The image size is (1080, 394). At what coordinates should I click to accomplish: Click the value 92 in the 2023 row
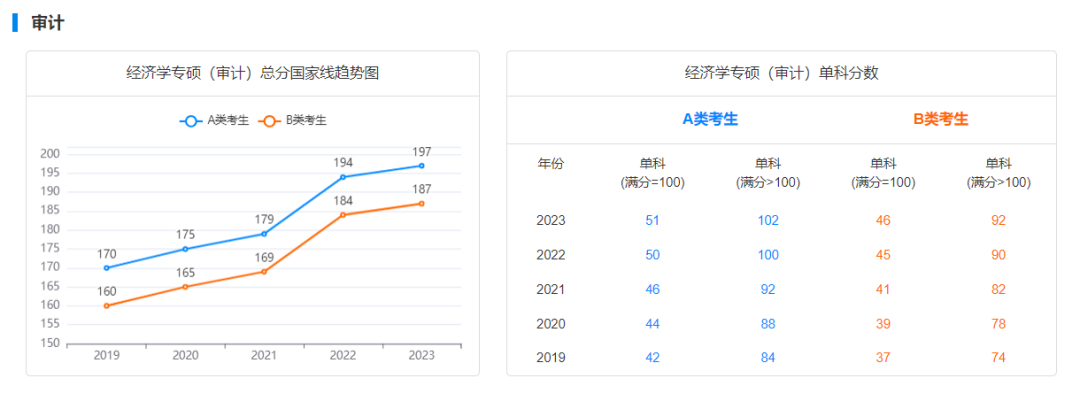[999, 220]
